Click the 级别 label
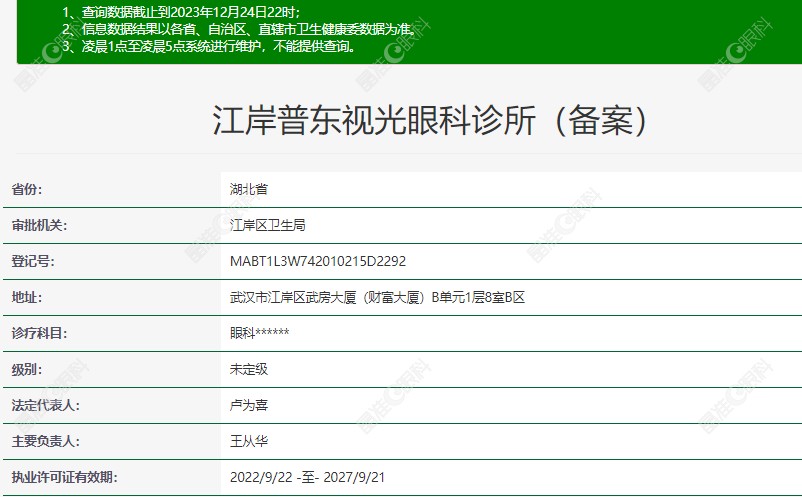 [x=27, y=369]
